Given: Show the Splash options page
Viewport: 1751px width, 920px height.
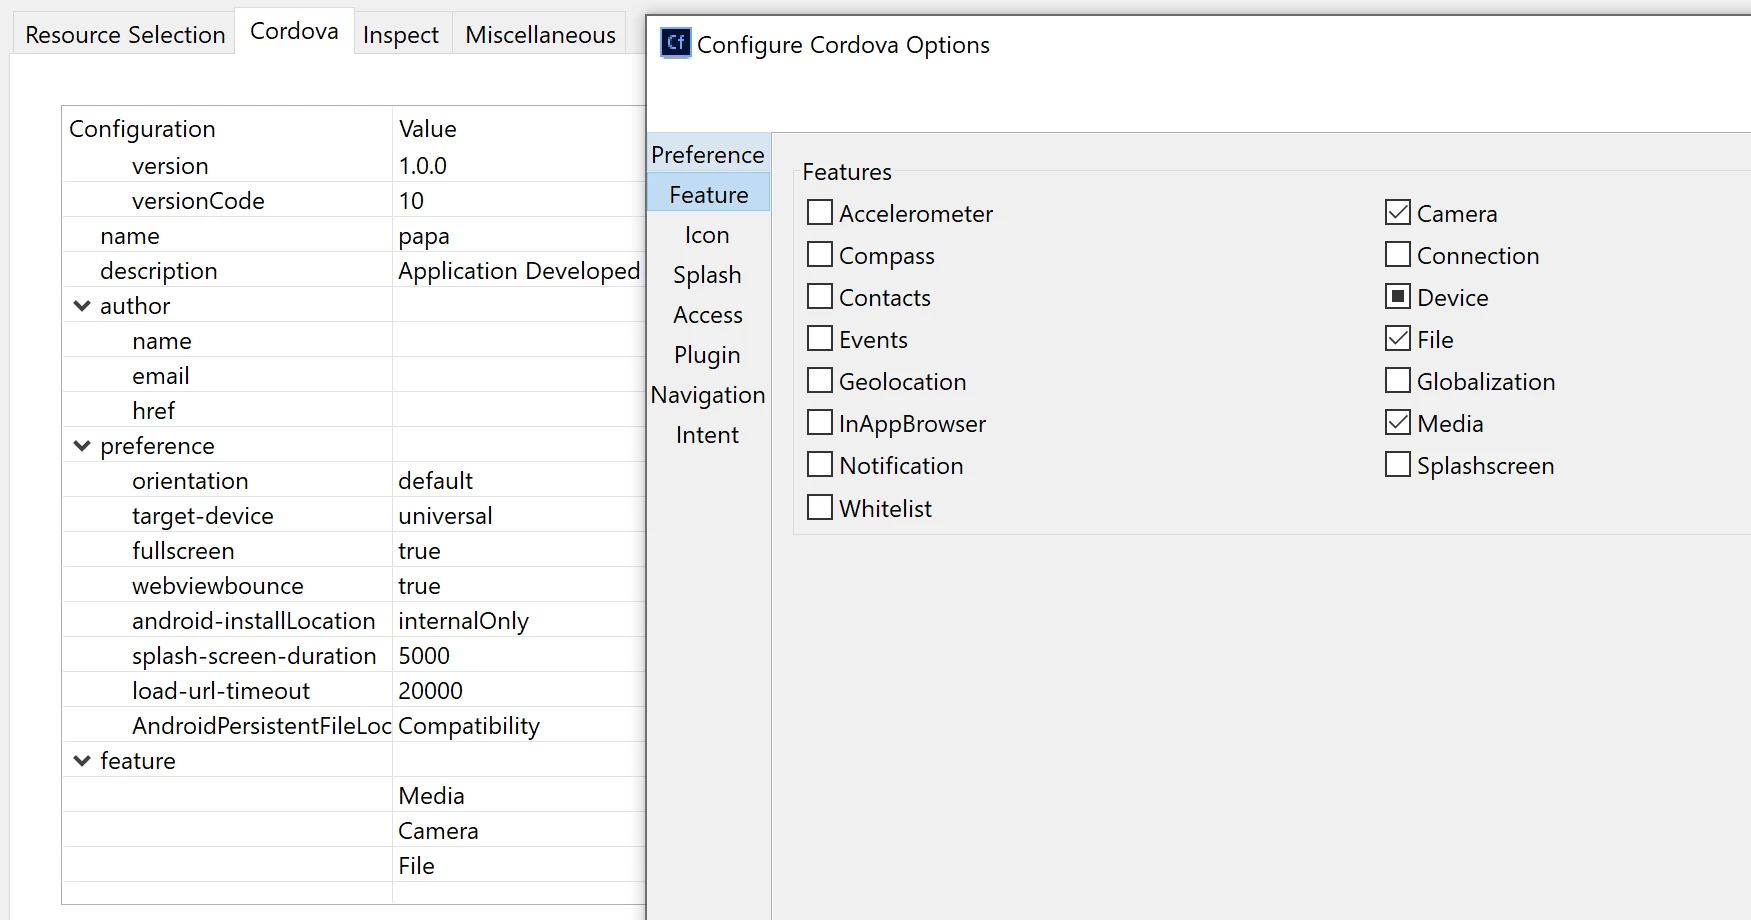Looking at the screenshot, I should pyautogui.click(x=708, y=274).
